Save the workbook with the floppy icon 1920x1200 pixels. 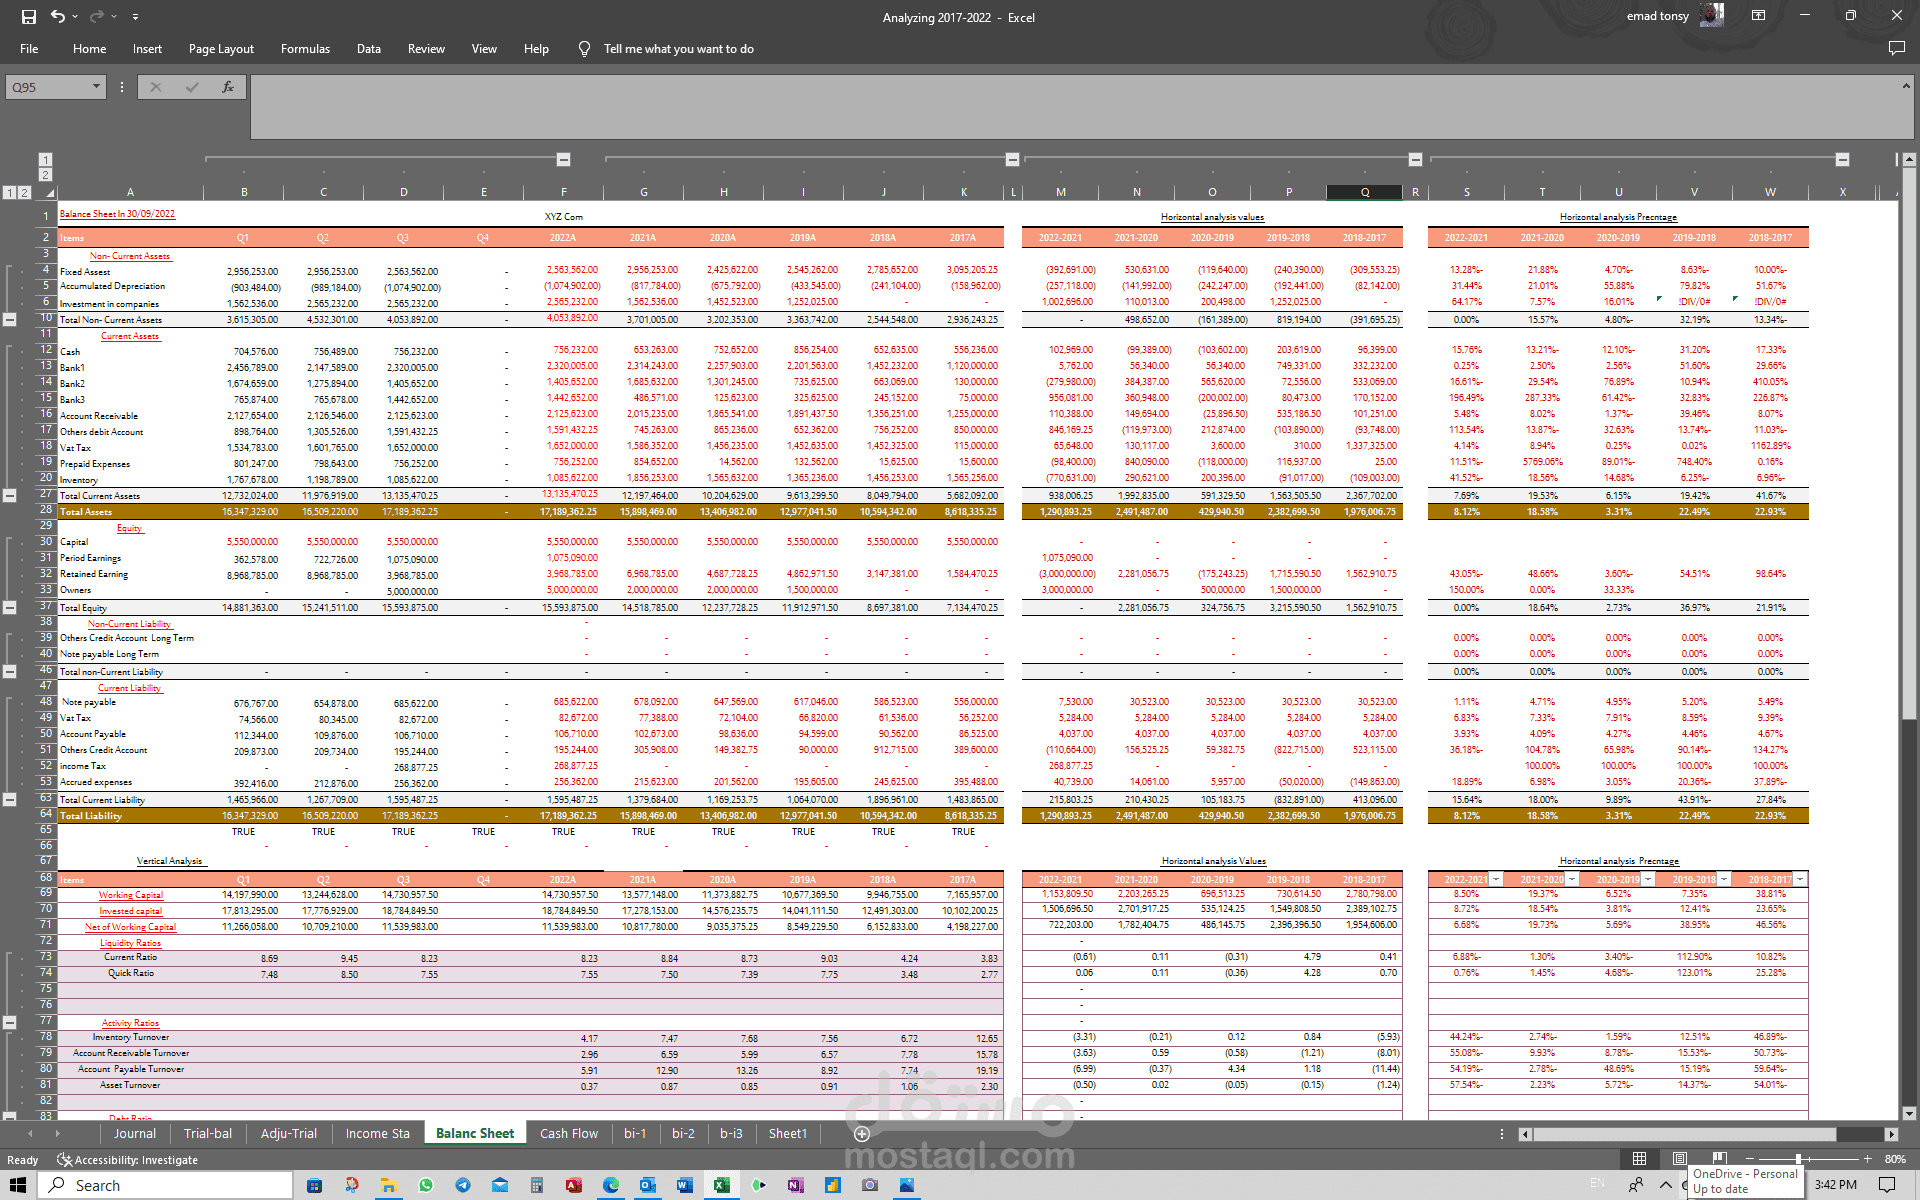coord(28,17)
